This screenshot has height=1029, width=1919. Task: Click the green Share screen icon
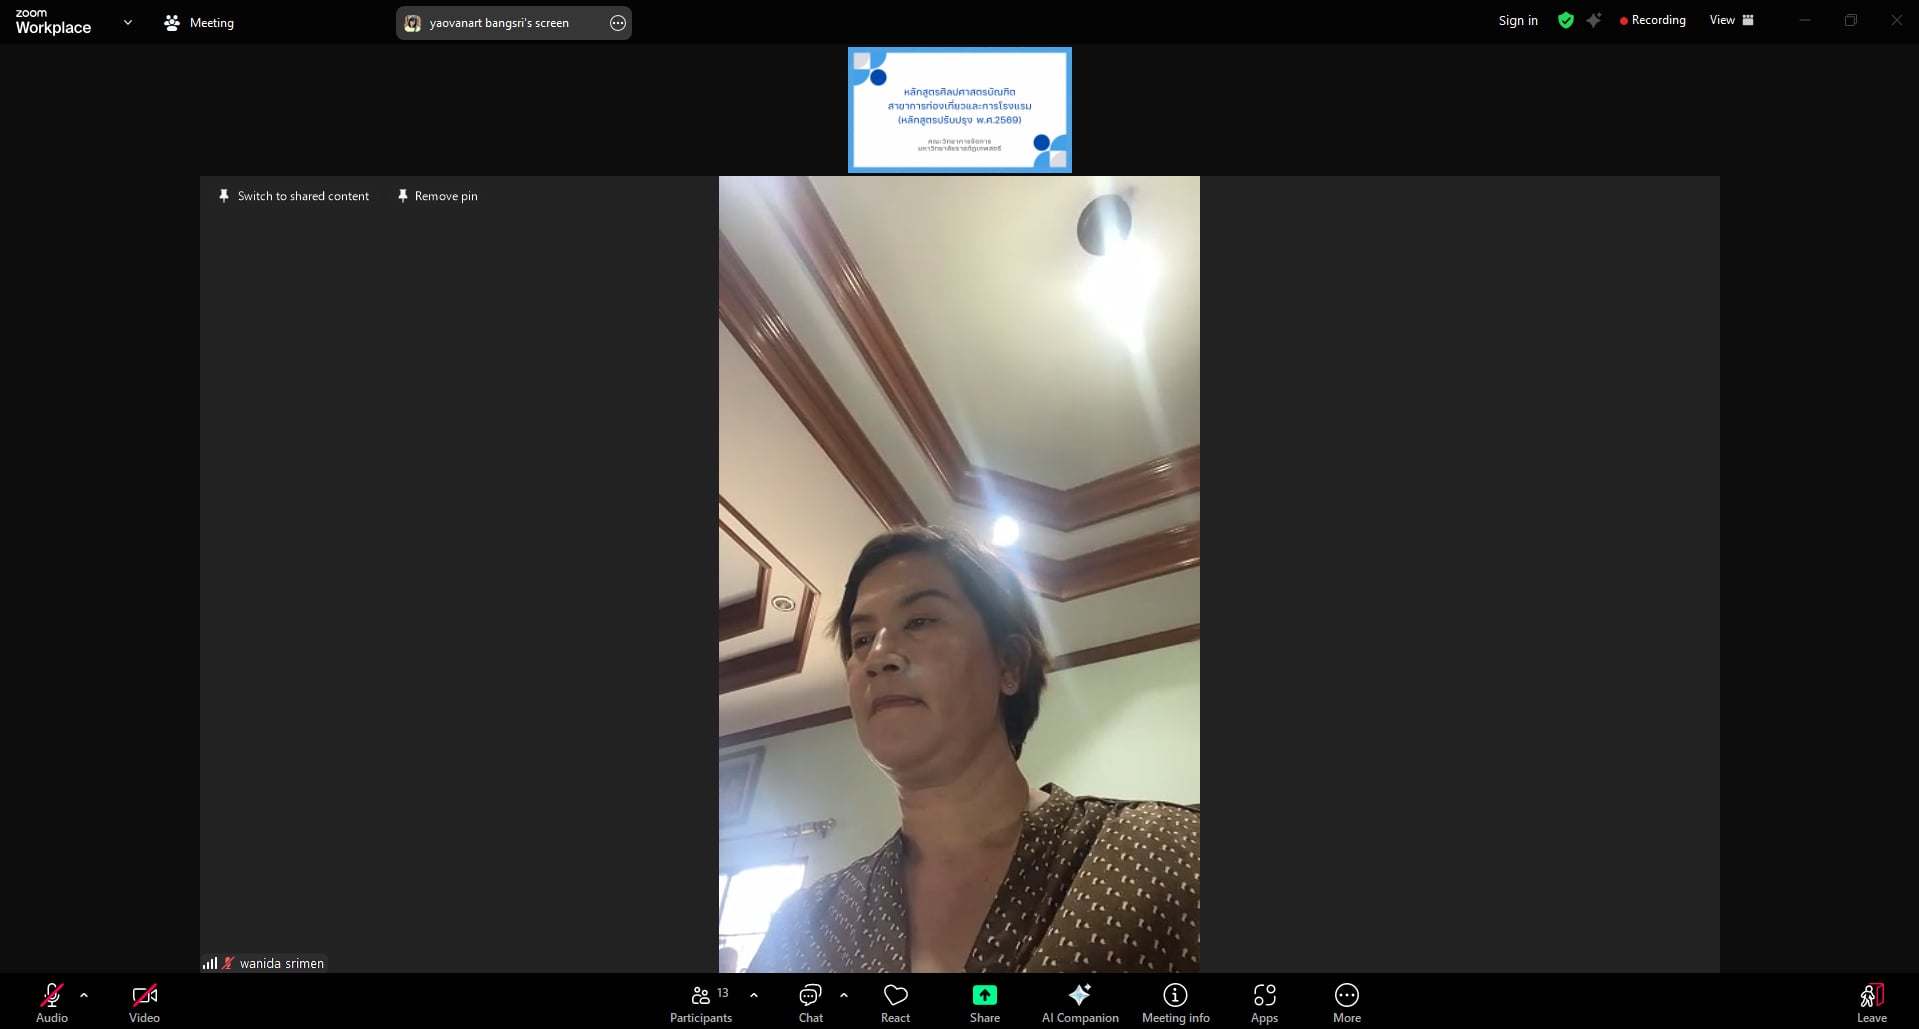pos(984,995)
